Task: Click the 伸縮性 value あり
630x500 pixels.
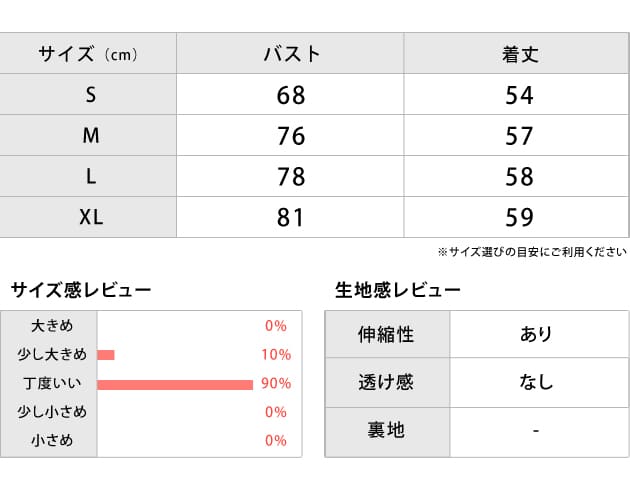Action: 536,334
